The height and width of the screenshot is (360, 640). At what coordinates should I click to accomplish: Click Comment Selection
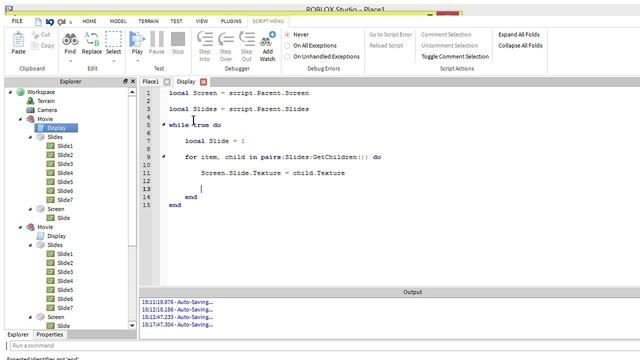[446, 35]
